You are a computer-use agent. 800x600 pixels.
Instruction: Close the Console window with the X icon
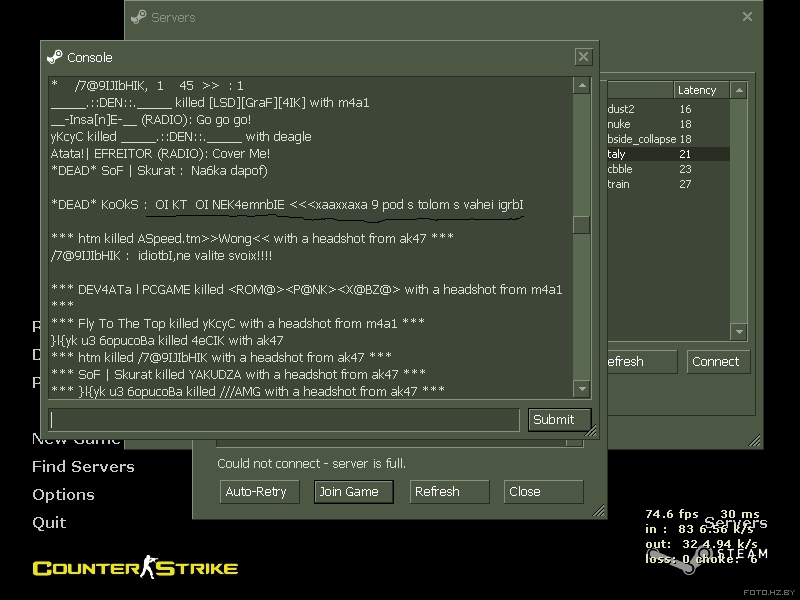tap(583, 57)
